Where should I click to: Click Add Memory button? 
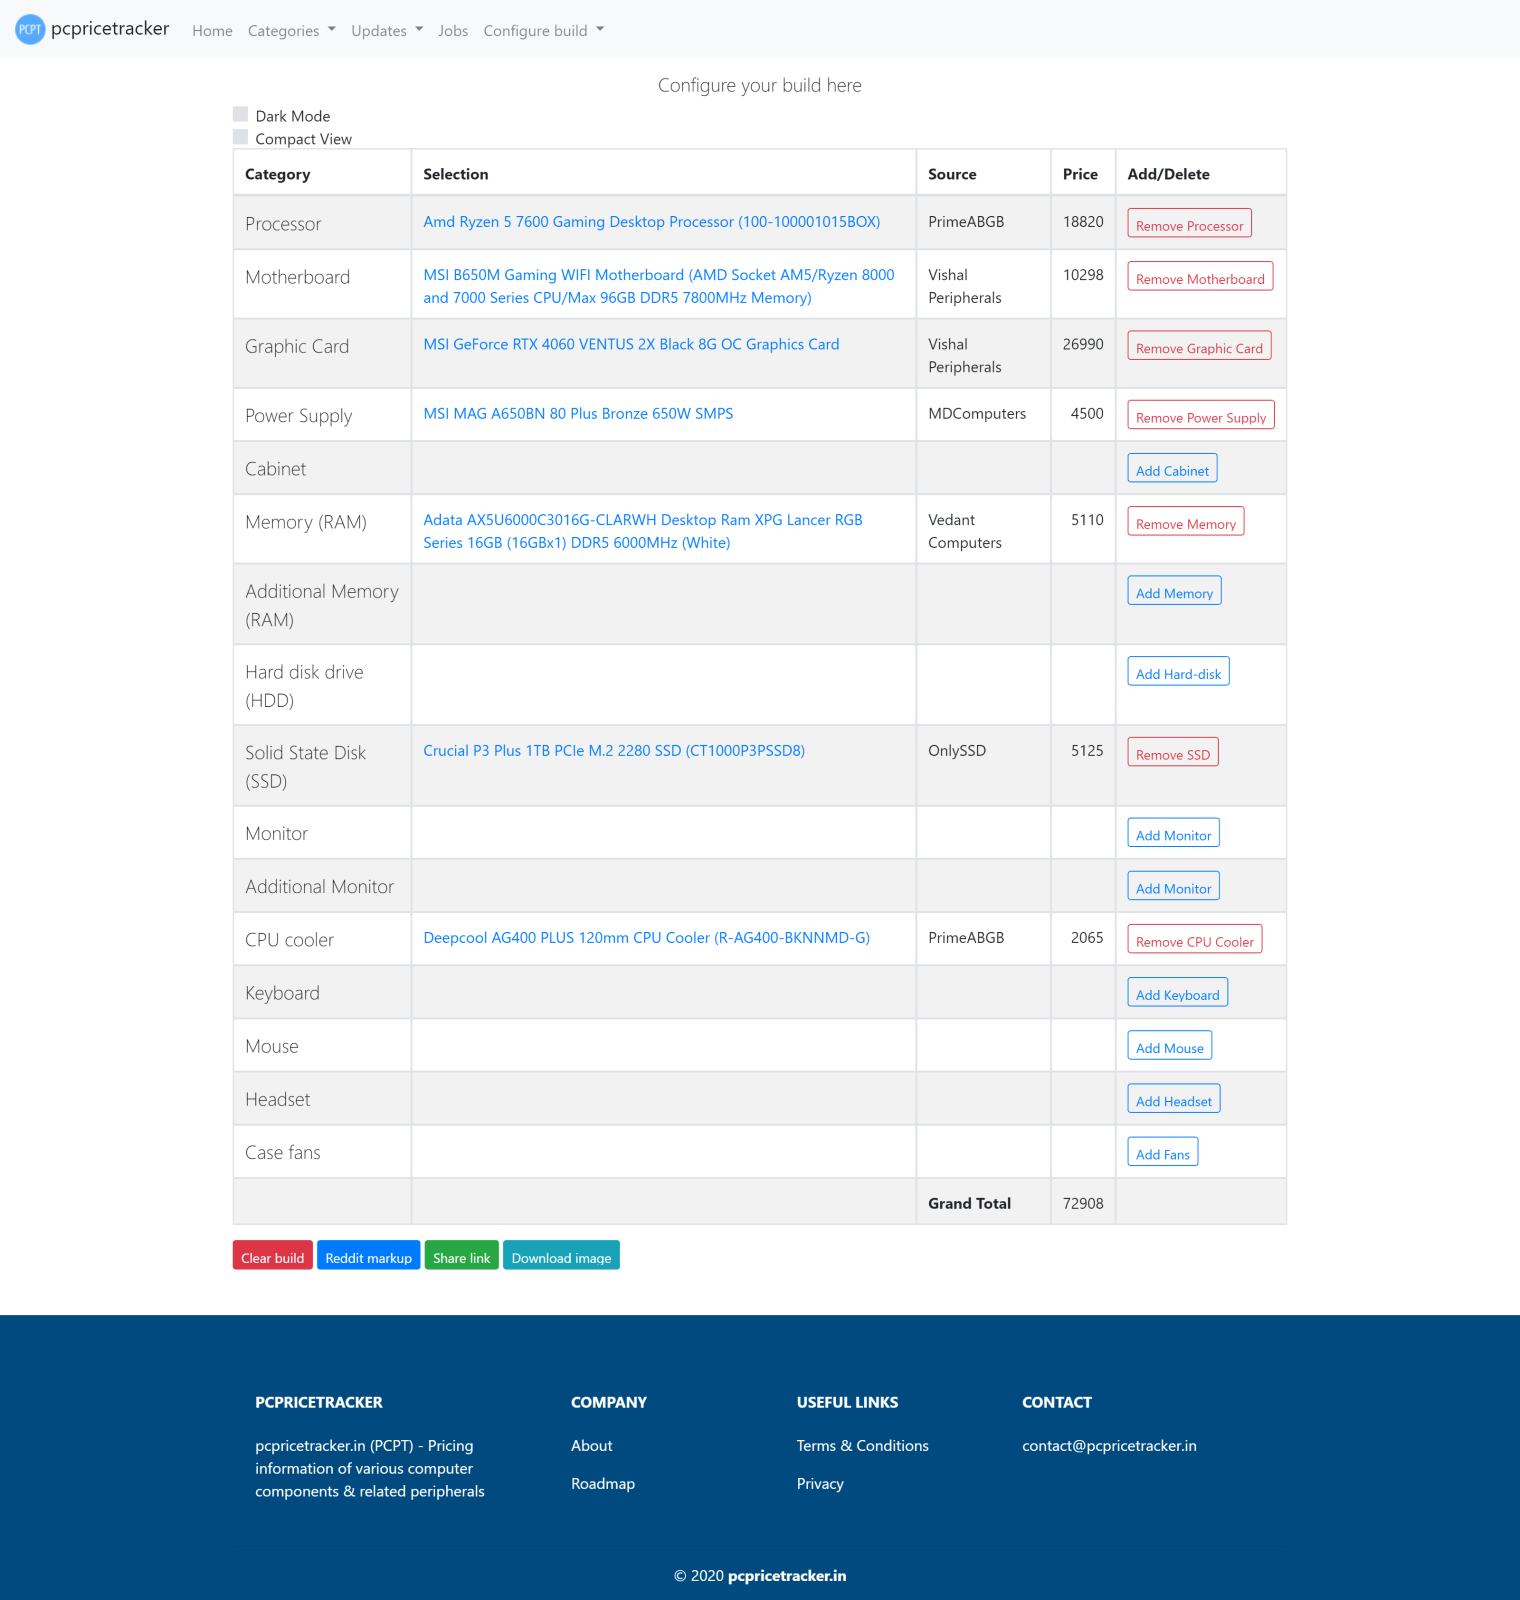click(1174, 591)
